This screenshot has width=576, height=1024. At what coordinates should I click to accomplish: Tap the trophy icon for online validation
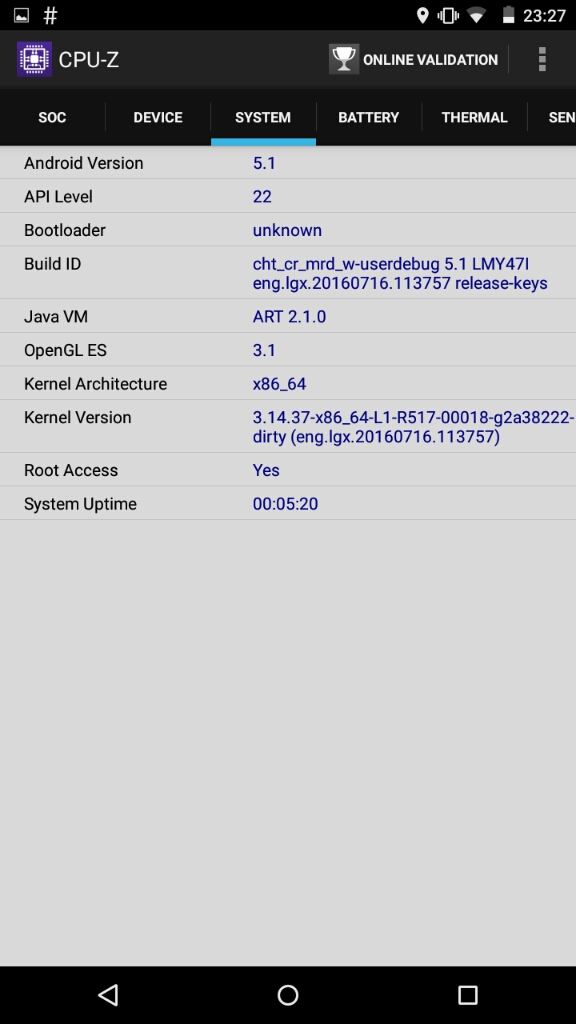(x=344, y=59)
